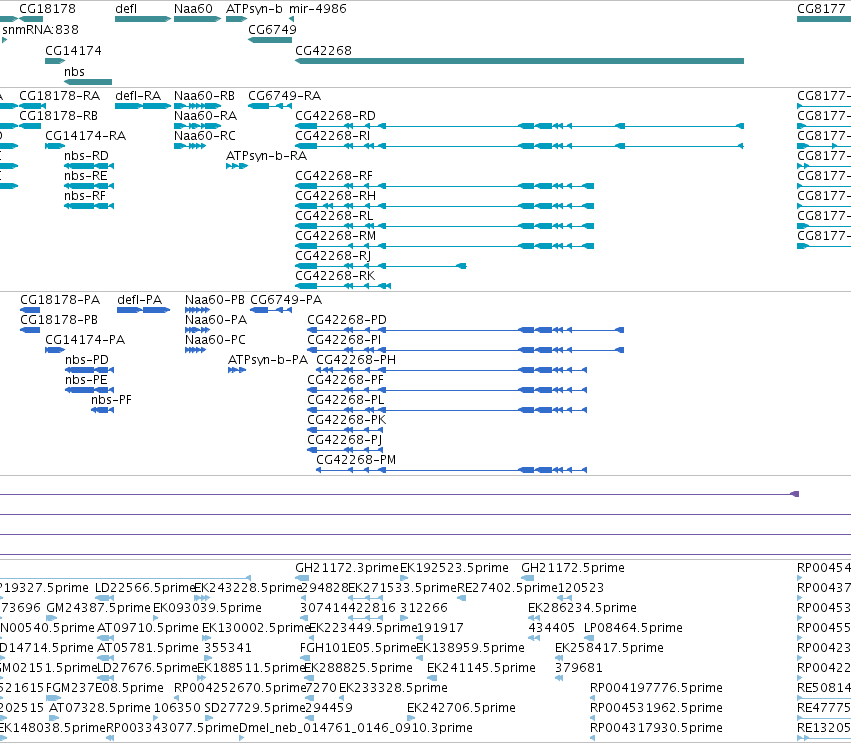Click transcript label nbs-RF
Image resolution: width=851 pixels, height=743 pixels.
85,196
